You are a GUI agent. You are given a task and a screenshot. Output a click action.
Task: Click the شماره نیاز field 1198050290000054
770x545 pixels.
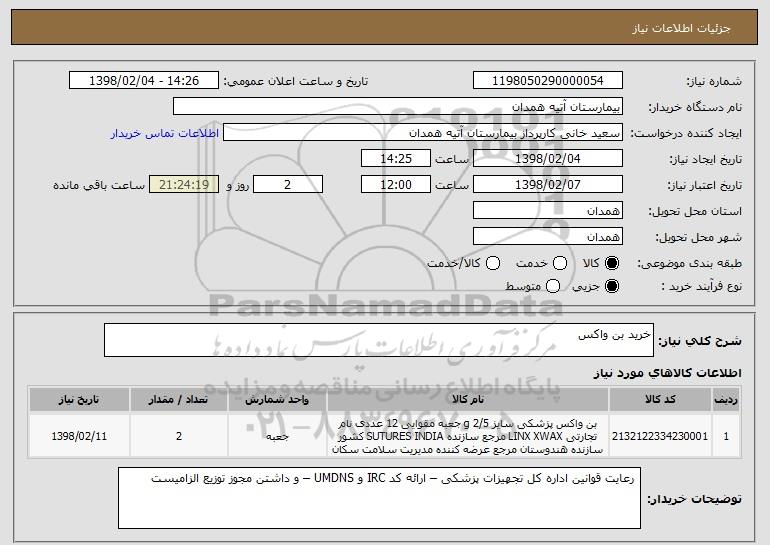(548, 81)
